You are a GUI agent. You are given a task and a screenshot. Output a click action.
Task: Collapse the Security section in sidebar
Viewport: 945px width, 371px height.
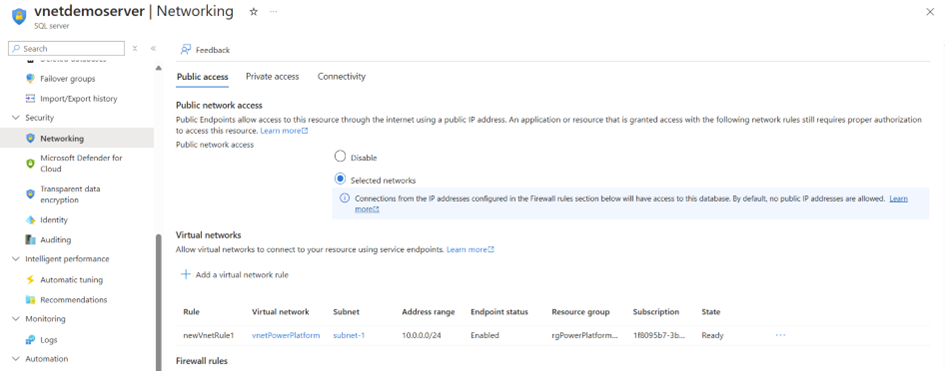tap(15, 118)
